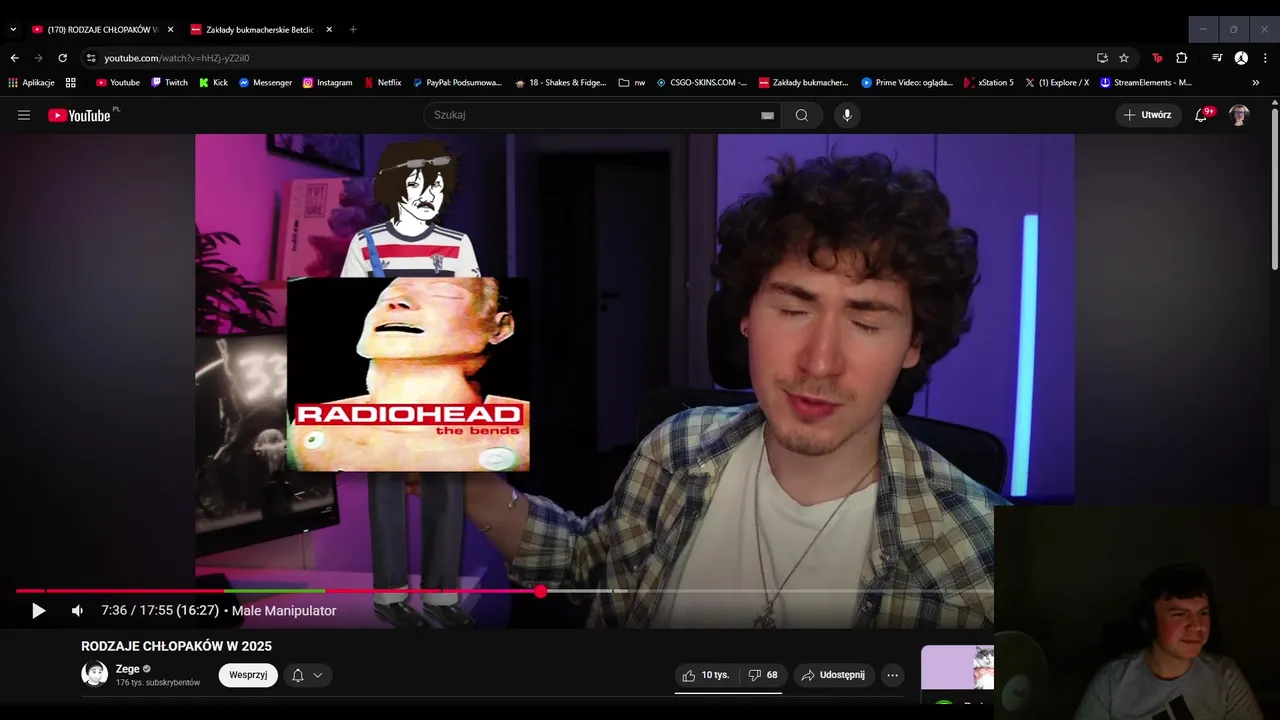Click the 176 tys. subskrybentów text
1280x720 pixels.
tap(158, 683)
